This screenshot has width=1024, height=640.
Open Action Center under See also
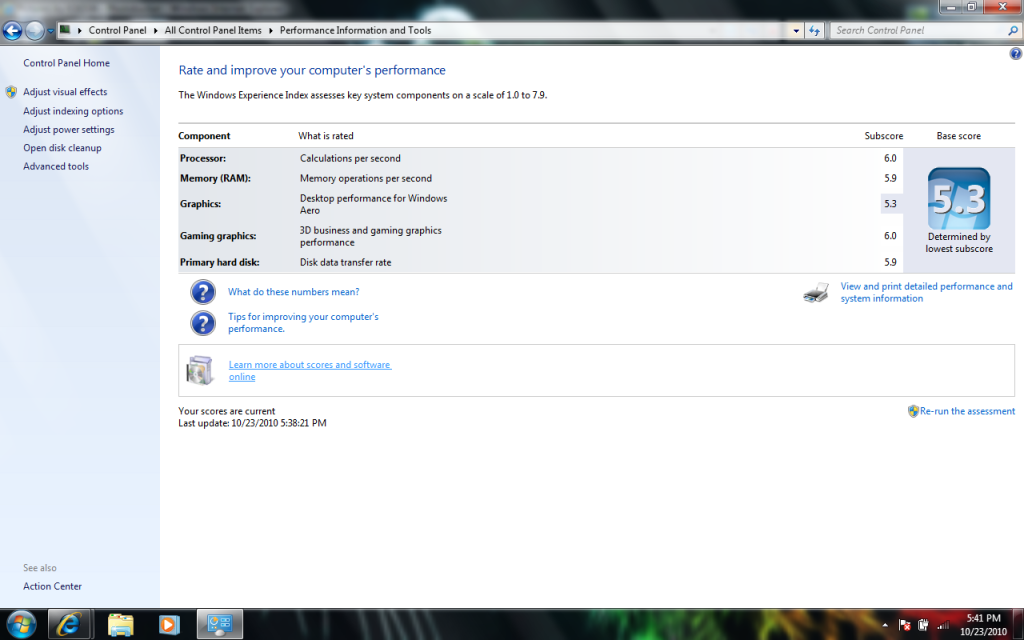coord(52,586)
